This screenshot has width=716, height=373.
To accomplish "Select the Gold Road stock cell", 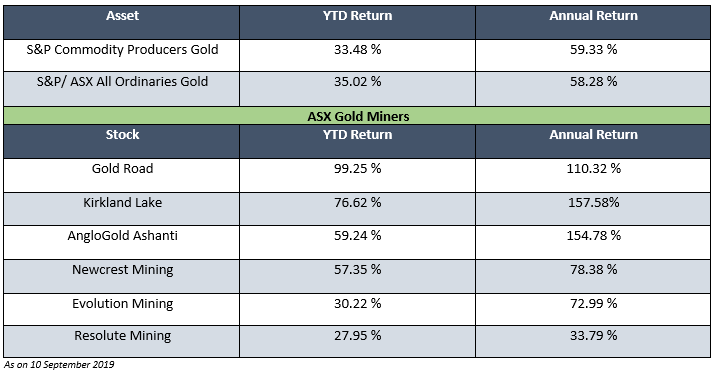I will click(121, 175).
